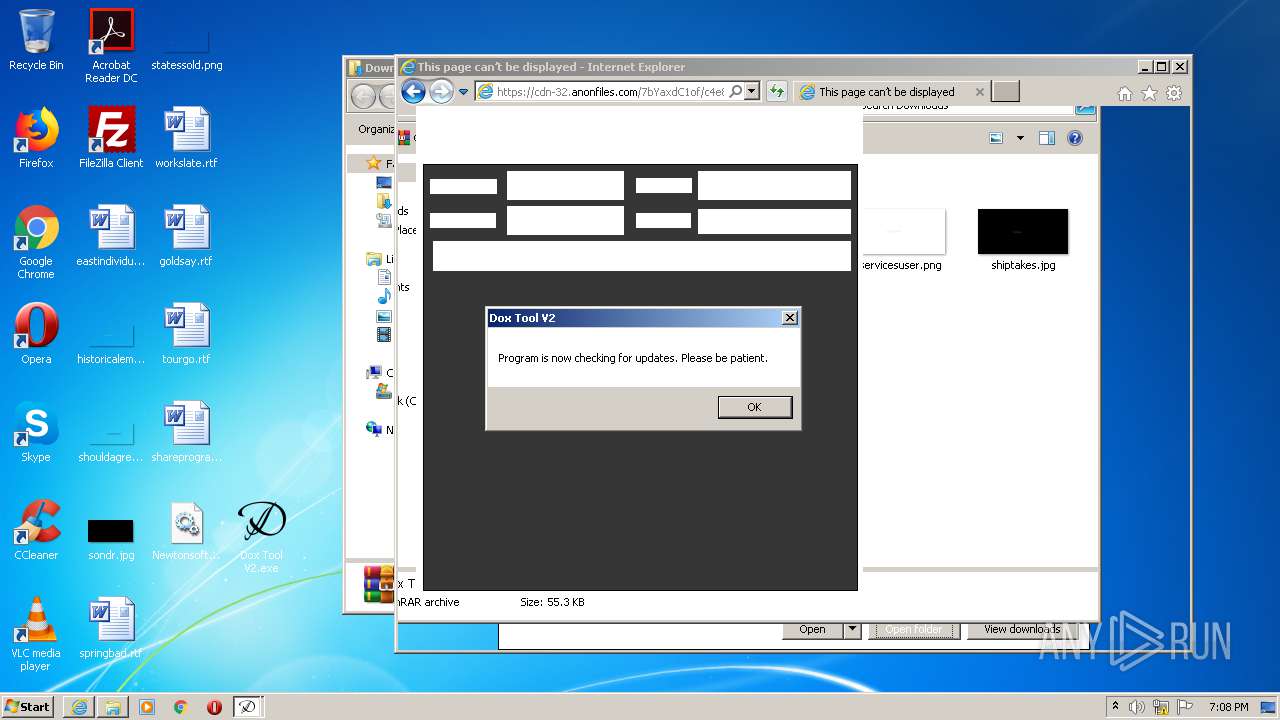The image size is (1280, 720).
Task: Click OK in the Dox Tool V2 dialog
Action: tap(754, 407)
